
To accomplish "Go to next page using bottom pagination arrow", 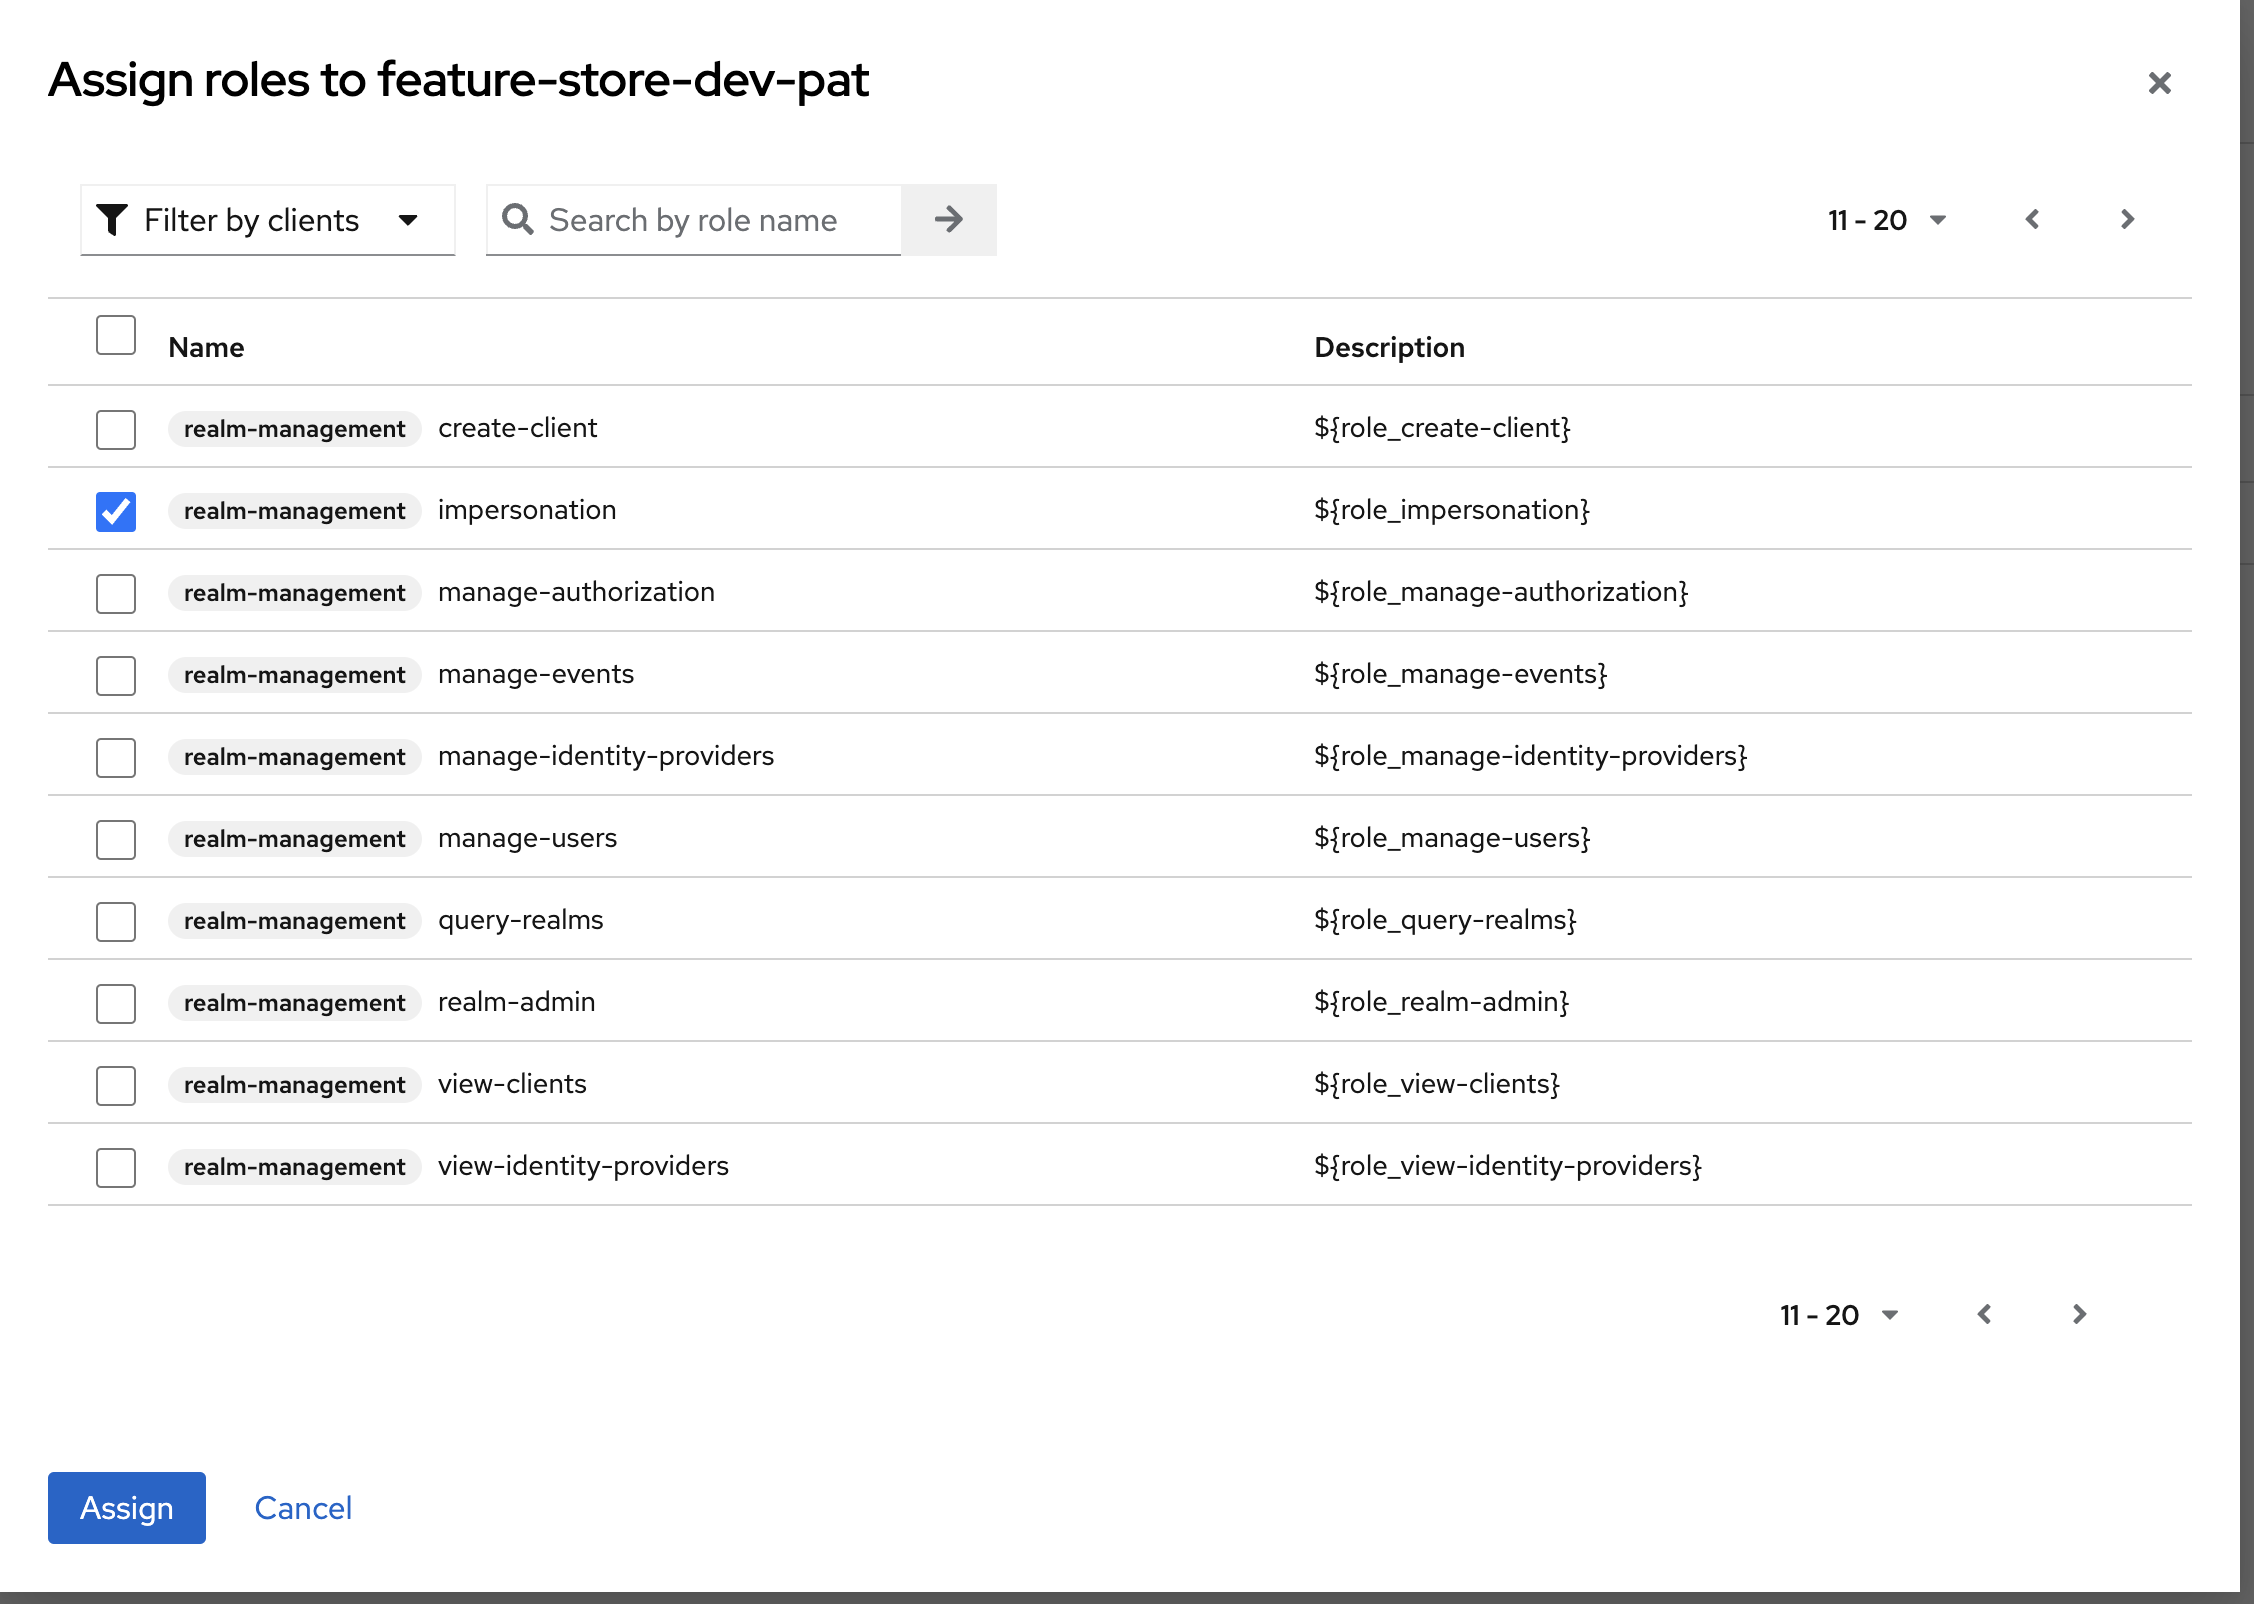I will (x=2079, y=1315).
